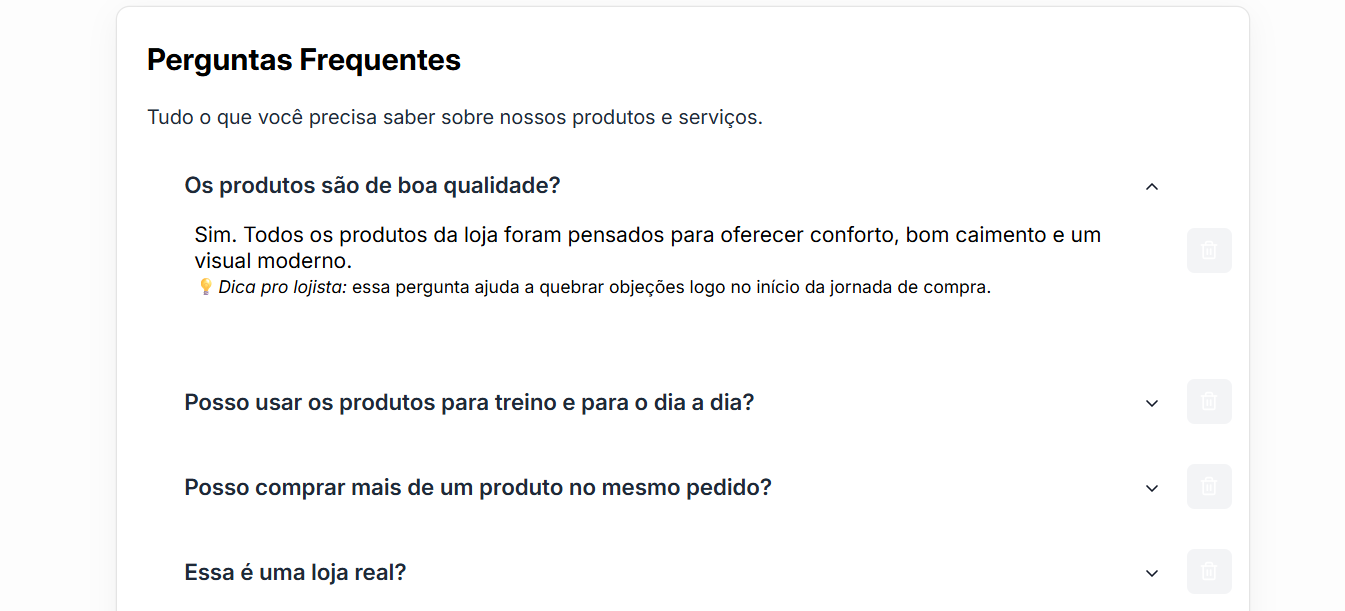This screenshot has width=1345, height=611.
Task: Click trash icon beside "Essa é uma loja real?"
Action: point(1209,572)
